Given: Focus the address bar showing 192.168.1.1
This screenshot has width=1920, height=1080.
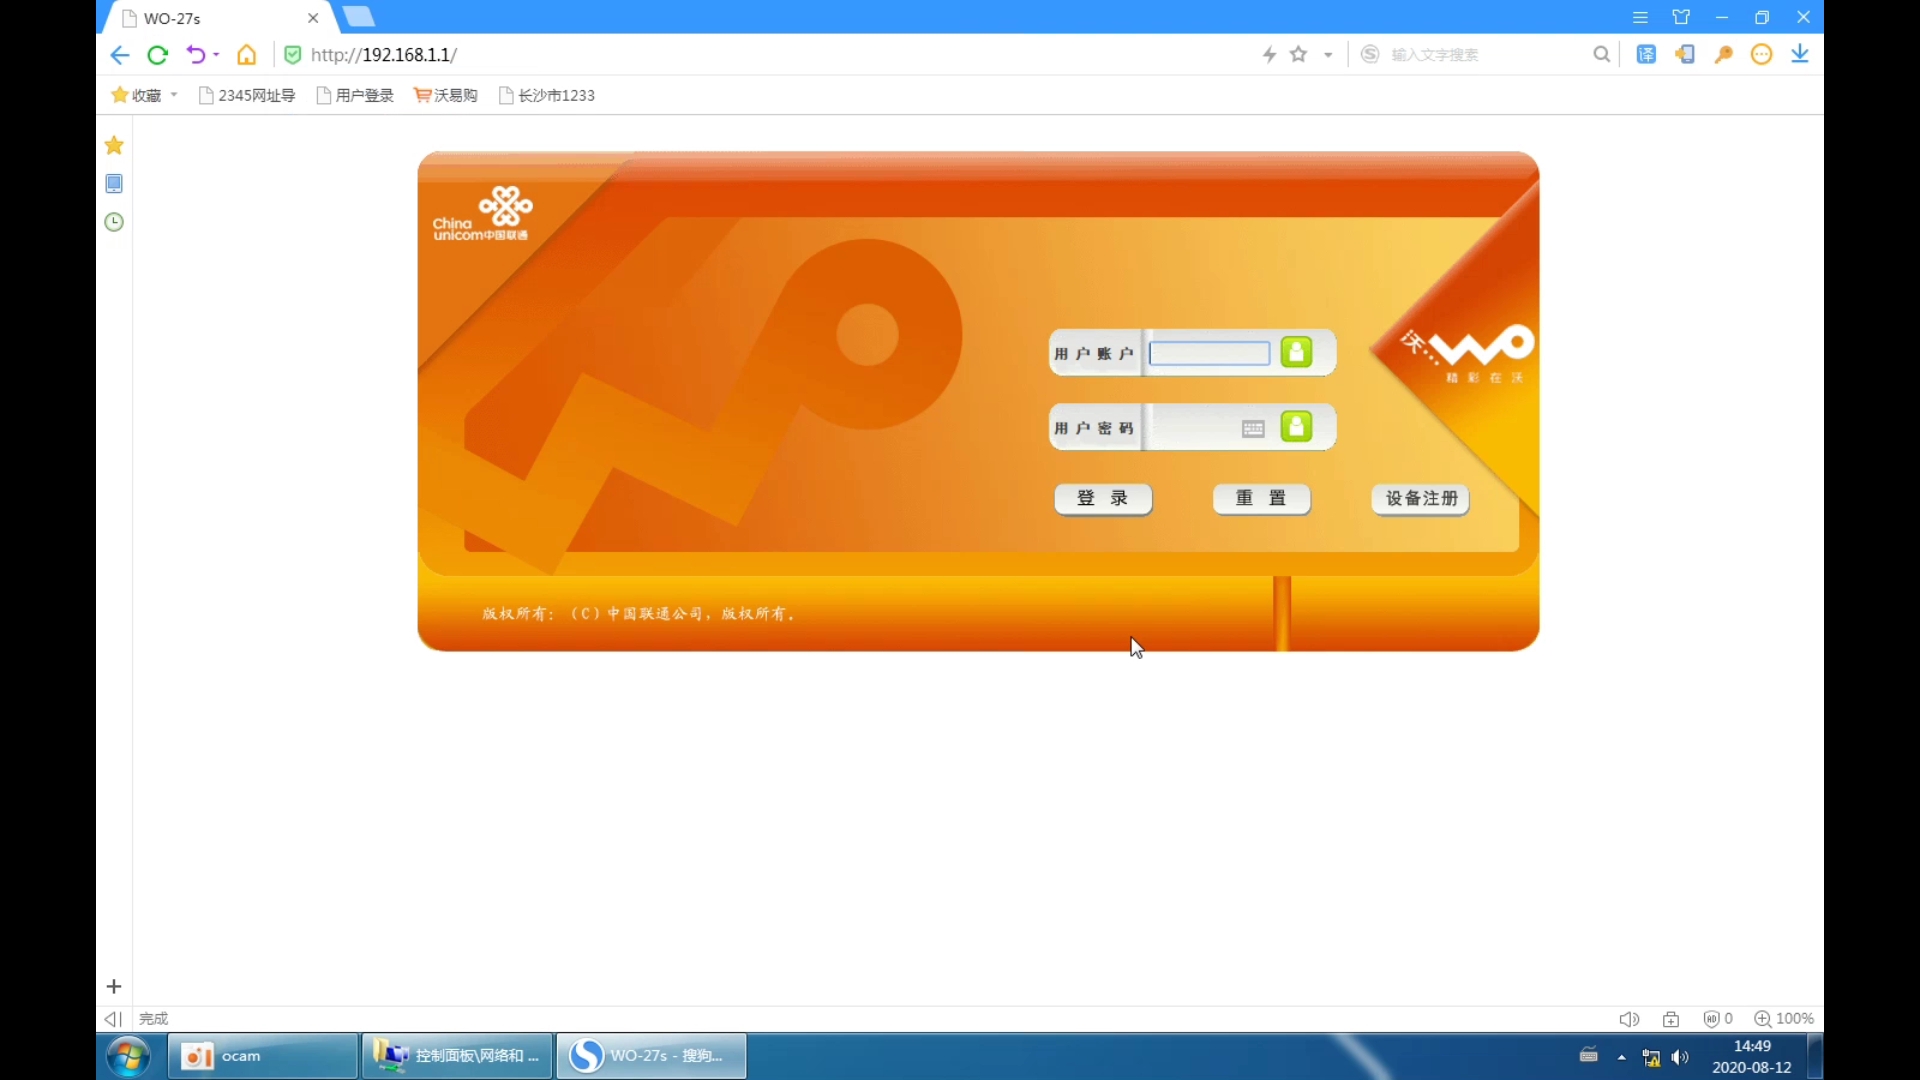Looking at the screenshot, I should pyautogui.click(x=384, y=55).
